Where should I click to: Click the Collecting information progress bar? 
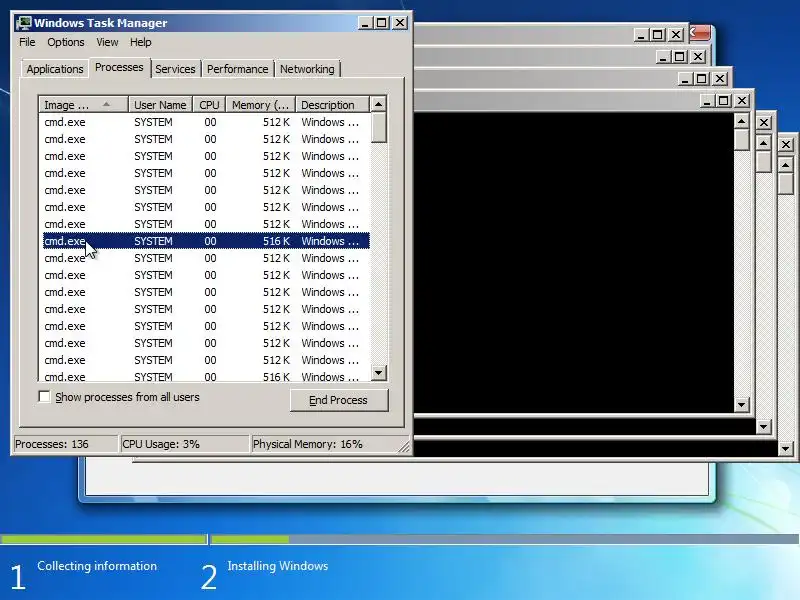[103, 539]
